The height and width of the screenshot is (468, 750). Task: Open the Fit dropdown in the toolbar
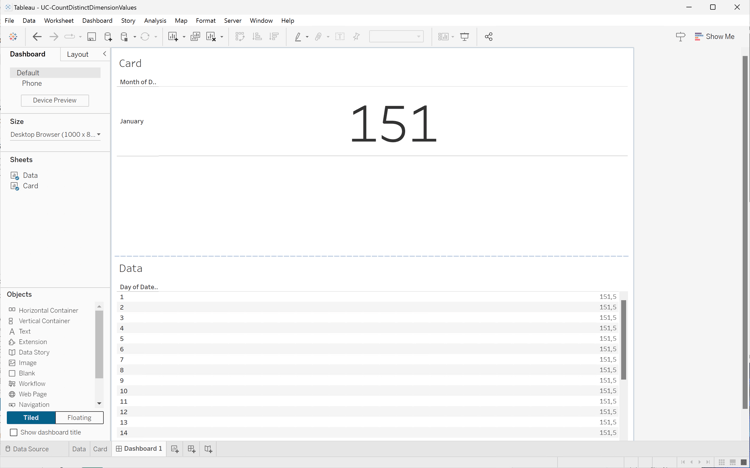coord(396,37)
